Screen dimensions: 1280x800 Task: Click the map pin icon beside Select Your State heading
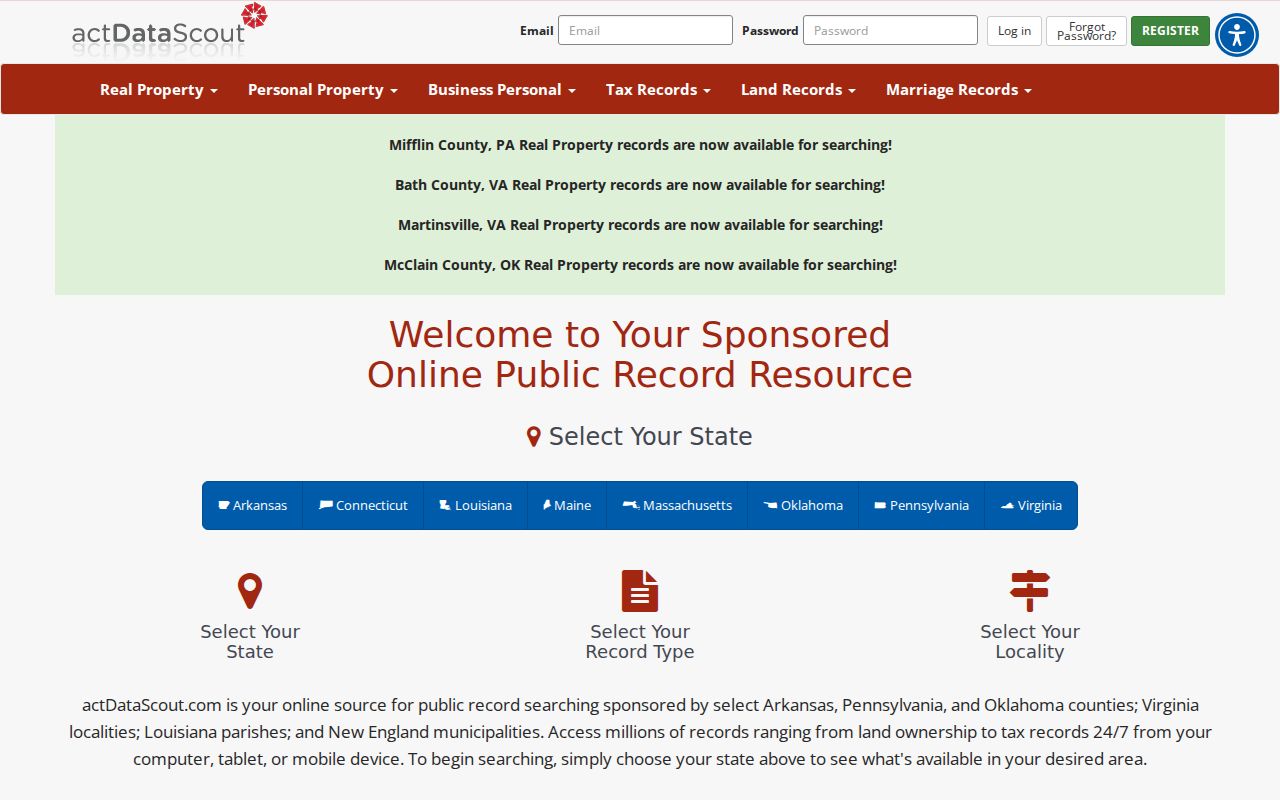point(534,437)
